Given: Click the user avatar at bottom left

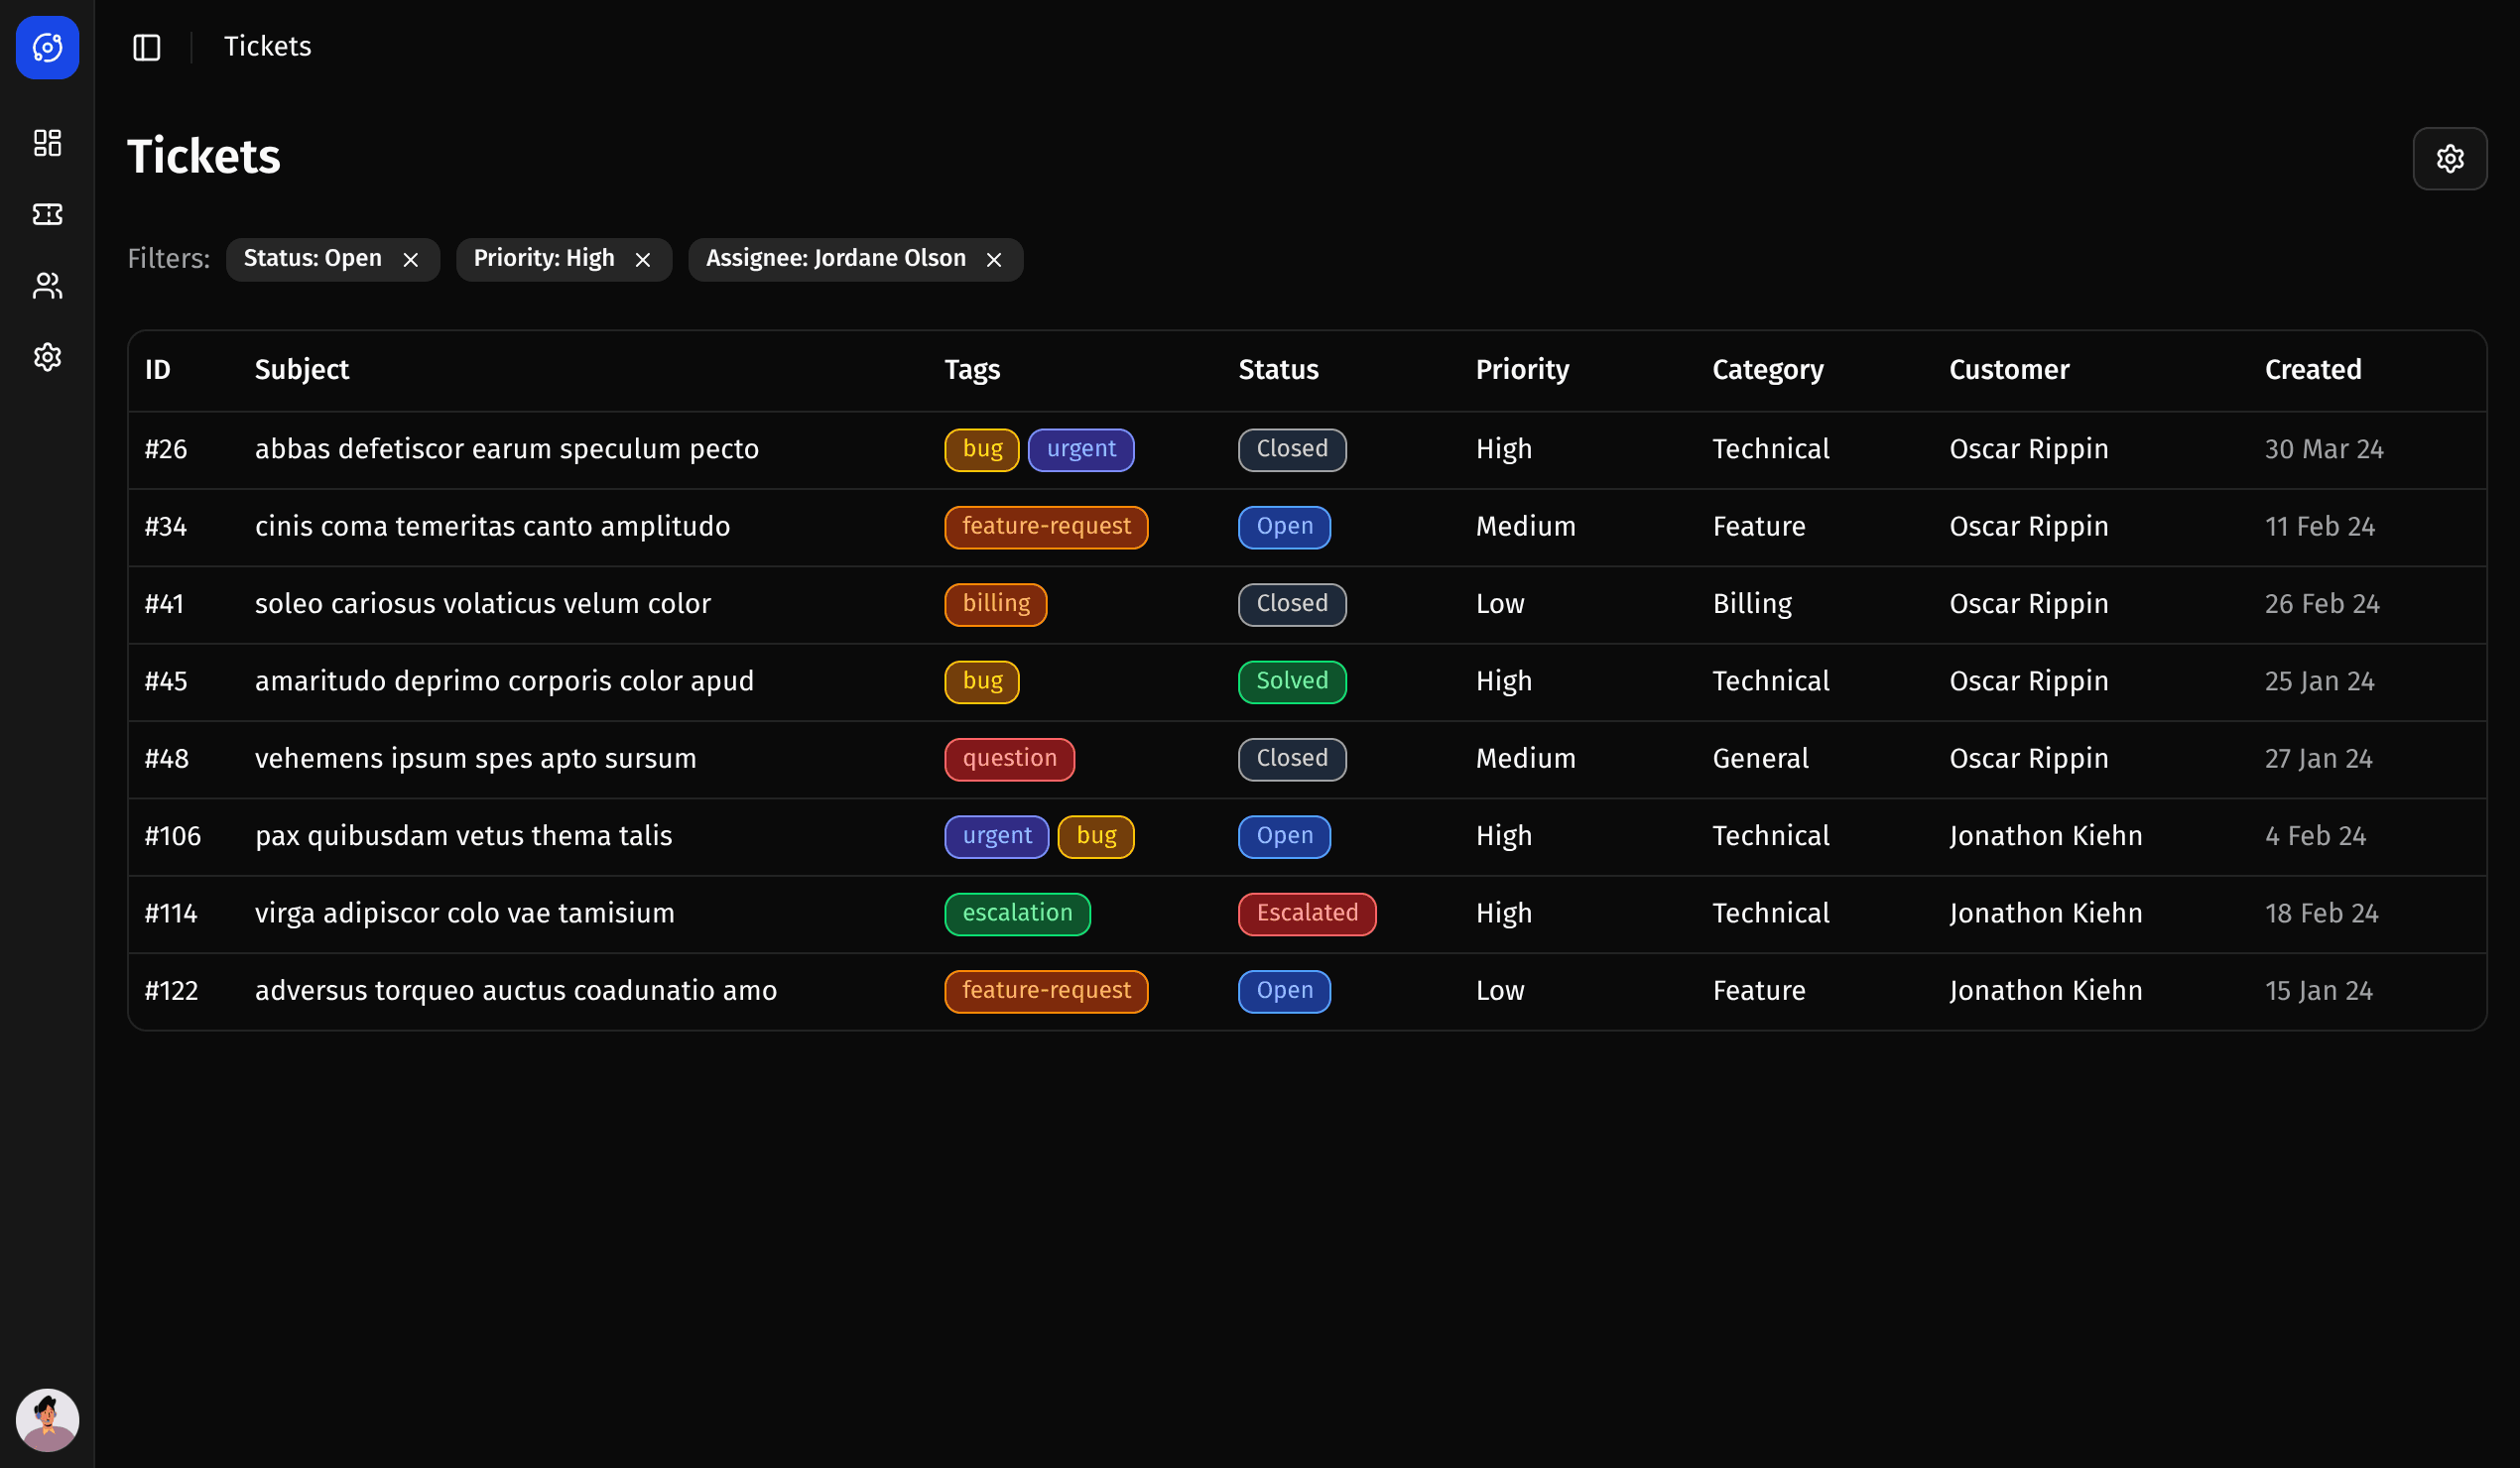Looking at the screenshot, I should [47, 1419].
